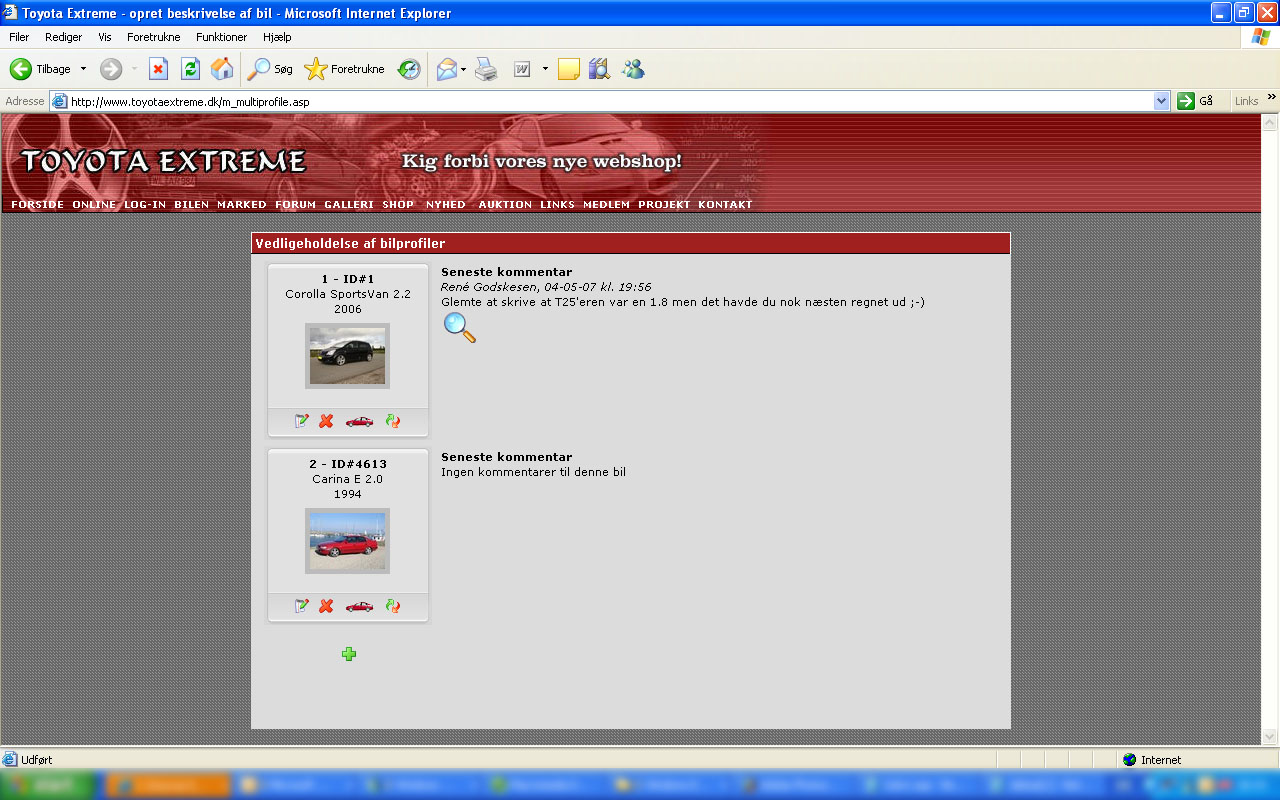The width and height of the screenshot is (1280, 800).
Task: Click the Toyota Extreme logo
Action: click(x=163, y=161)
